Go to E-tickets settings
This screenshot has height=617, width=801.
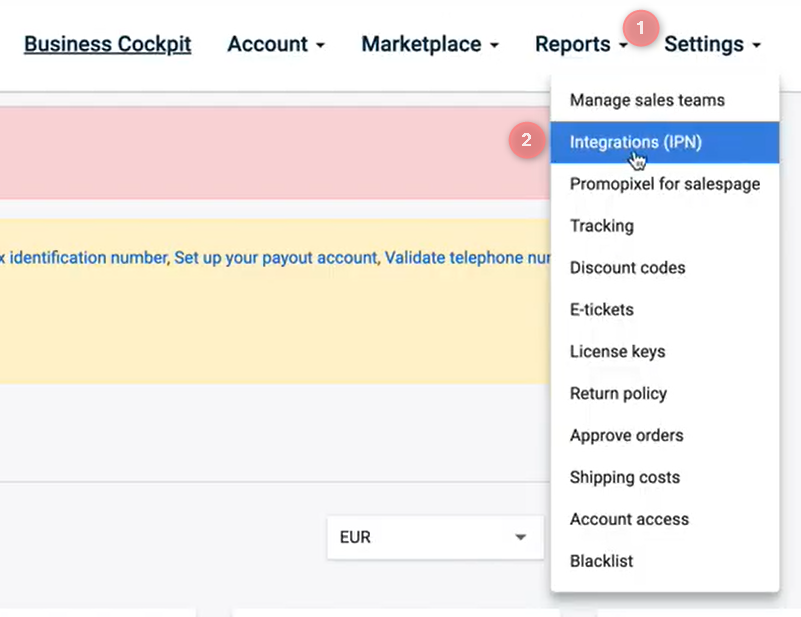click(x=601, y=310)
